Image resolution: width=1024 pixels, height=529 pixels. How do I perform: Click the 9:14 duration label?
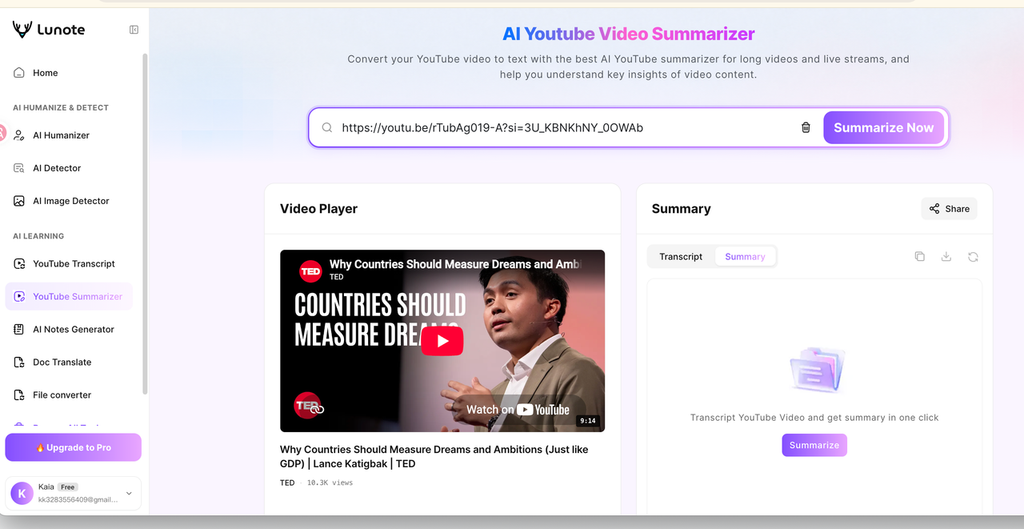pyautogui.click(x=588, y=421)
